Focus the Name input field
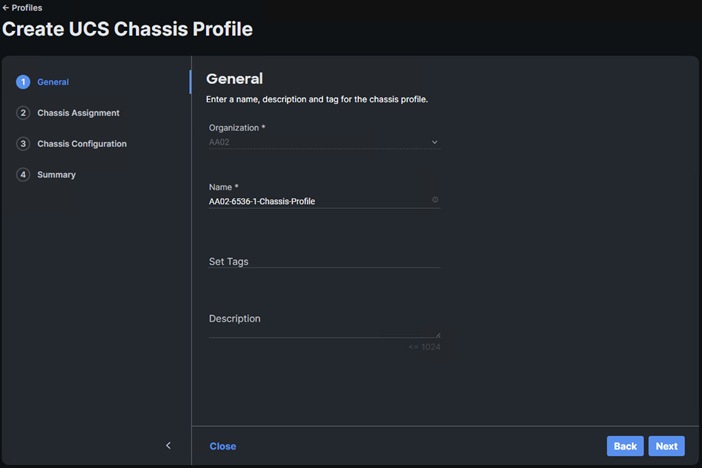Viewport: 702px width, 468px height. tap(324, 201)
